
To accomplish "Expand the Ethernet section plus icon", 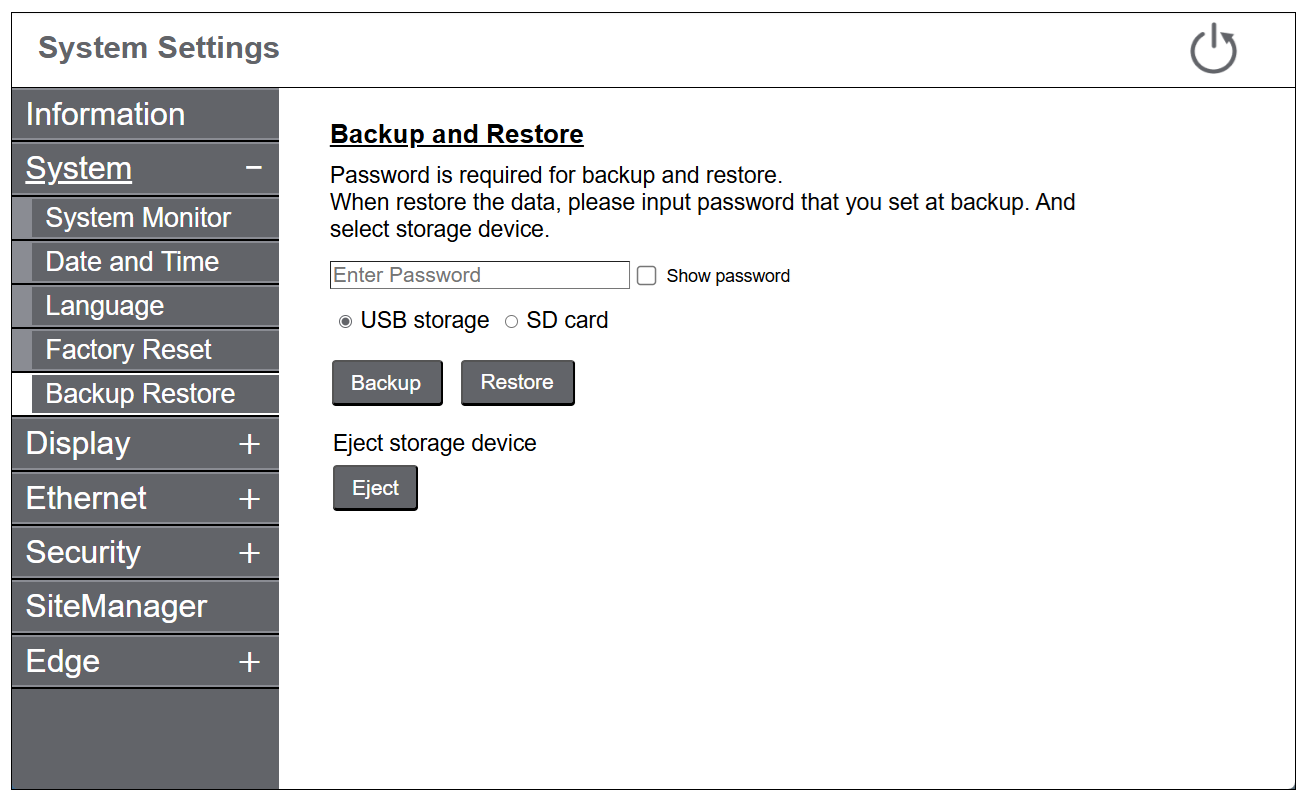I will pos(250,498).
